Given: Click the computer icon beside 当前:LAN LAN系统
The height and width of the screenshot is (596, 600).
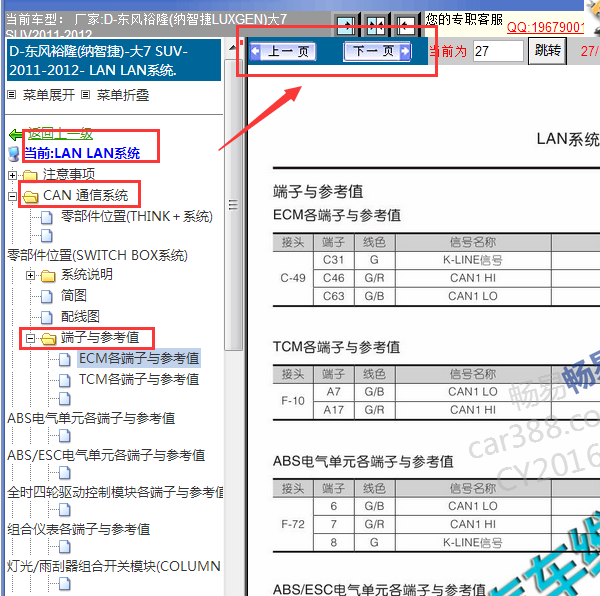Looking at the screenshot, I should [x=14, y=153].
